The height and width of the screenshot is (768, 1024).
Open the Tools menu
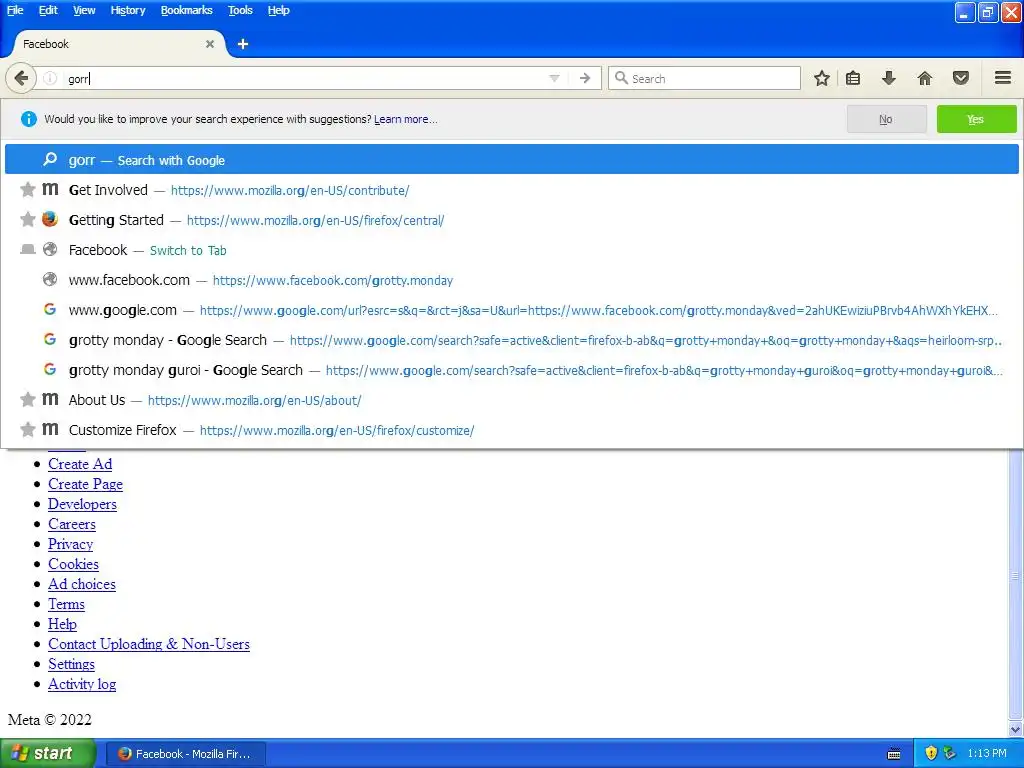point(240,10)
